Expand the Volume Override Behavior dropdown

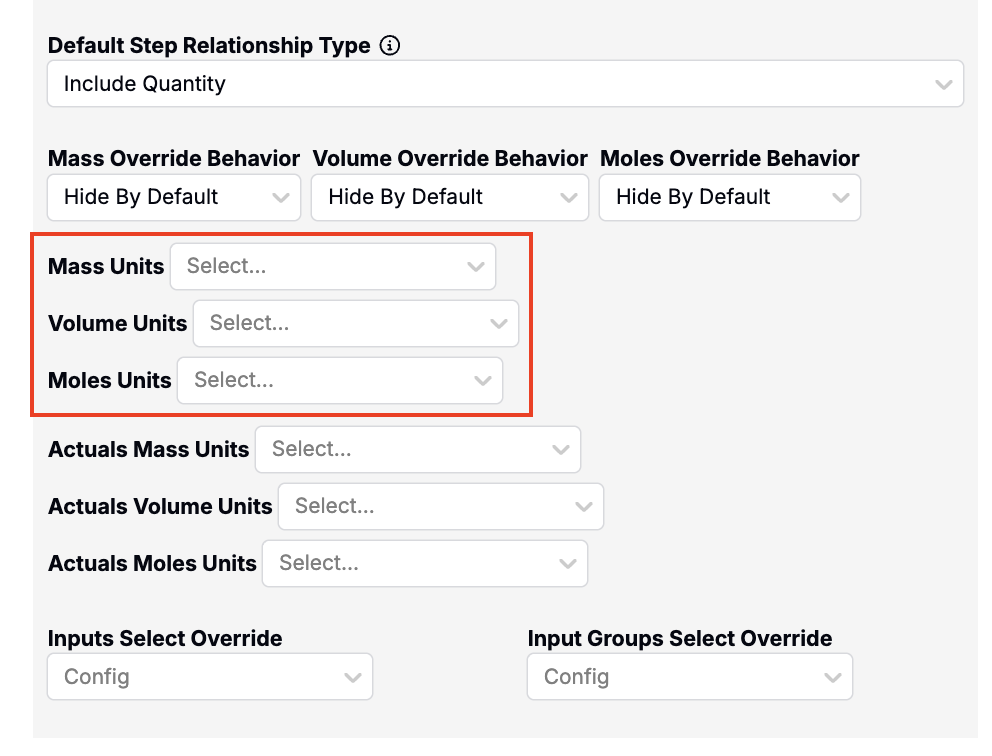coord(449,197)
